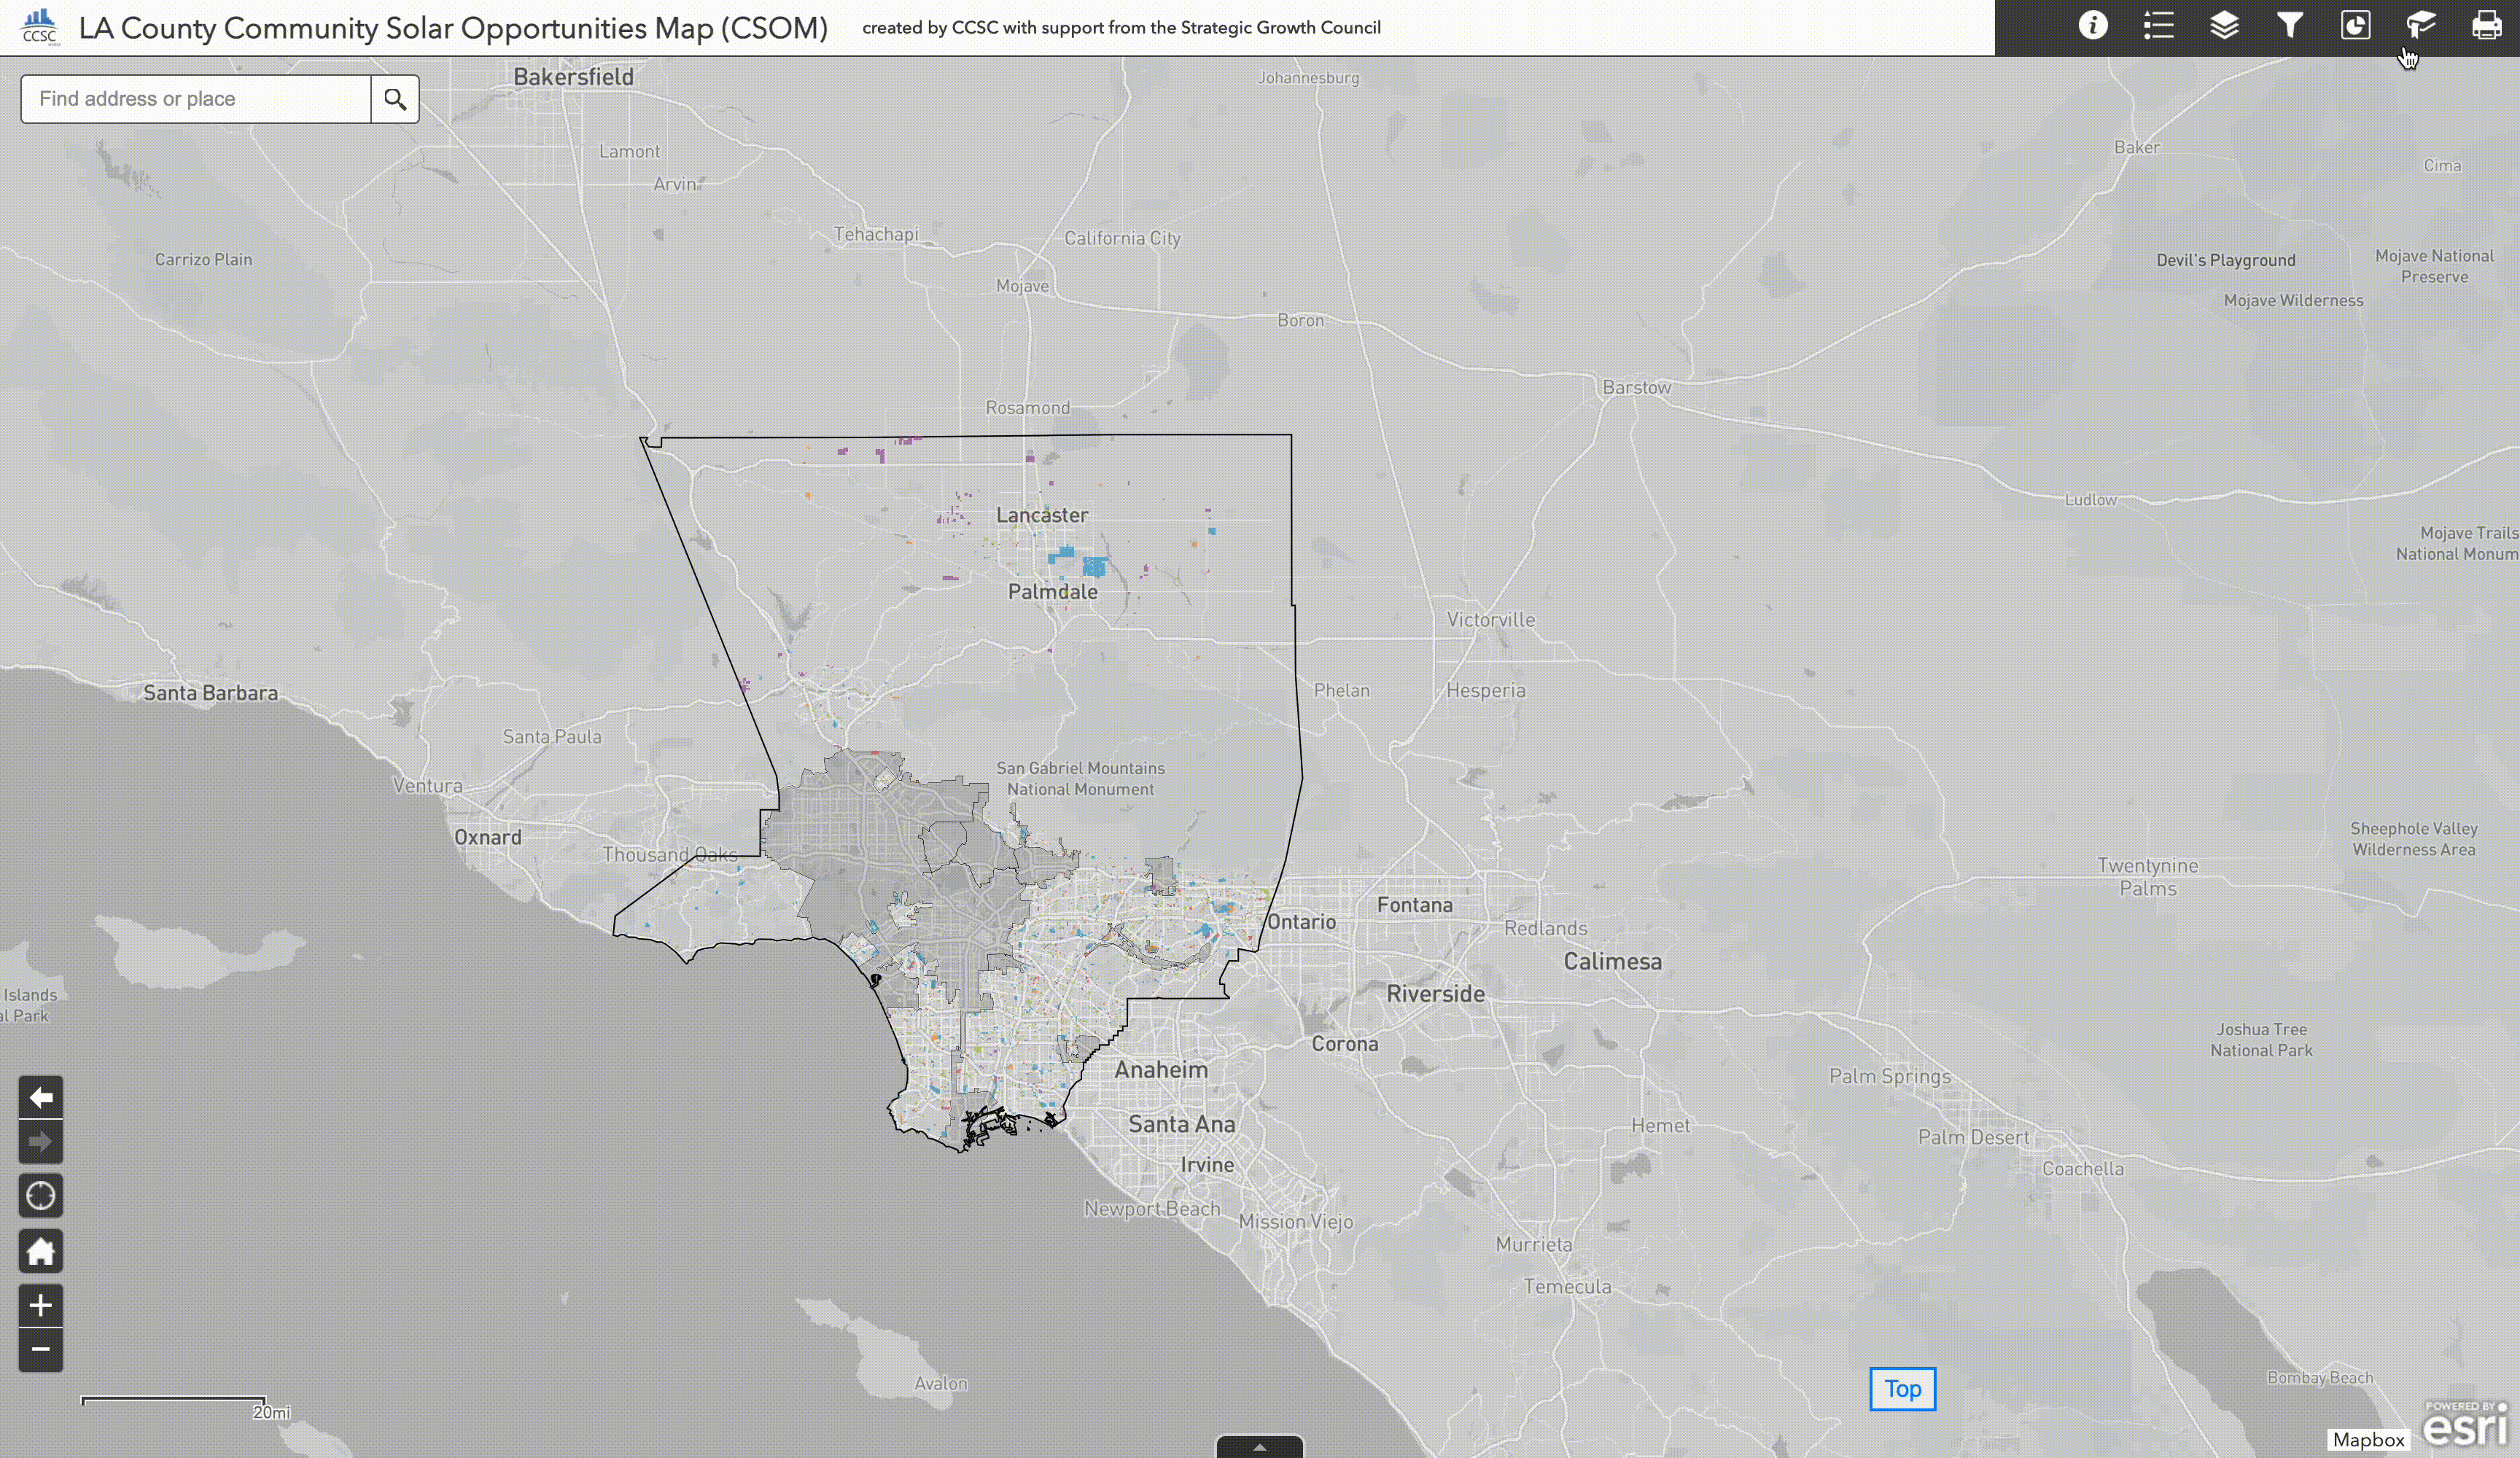Open the Legend widget

pos(2158,26)
